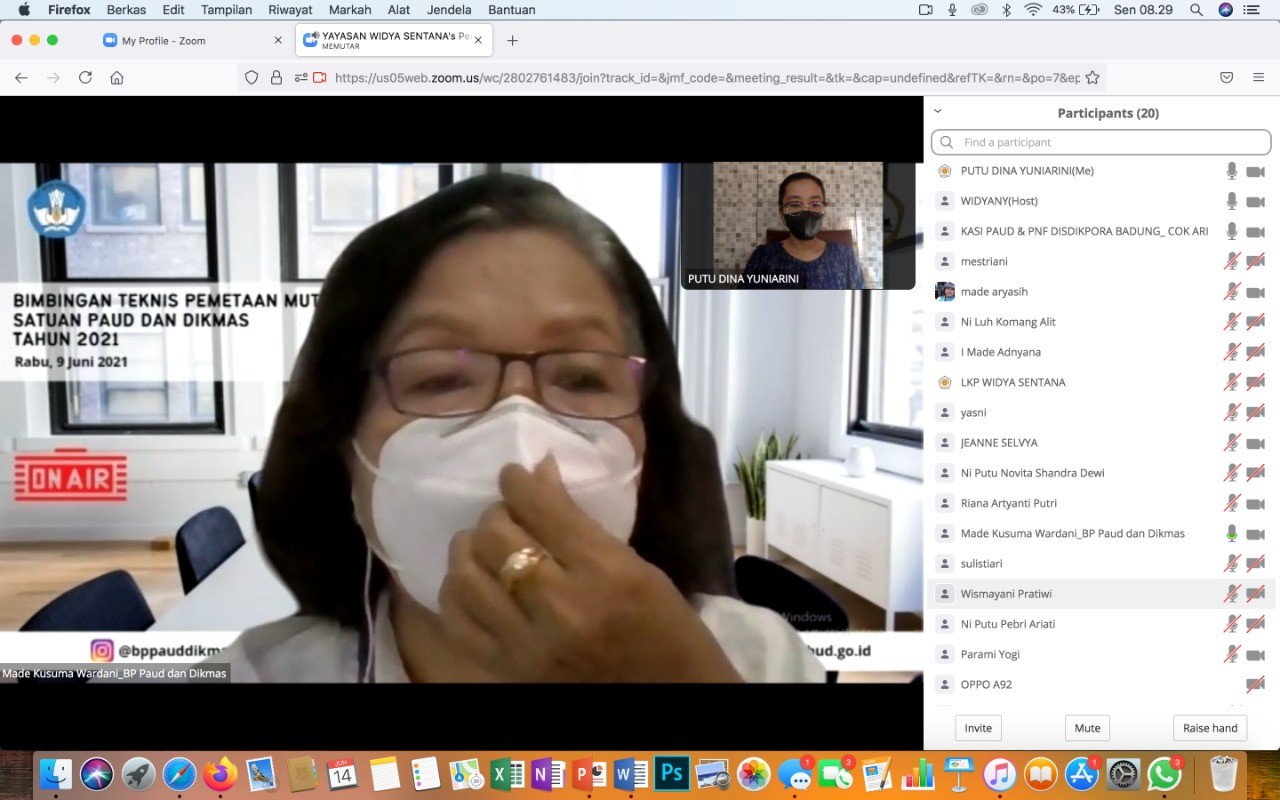Open the Riwayat menu in menu bar

click(x=290, y=10)
